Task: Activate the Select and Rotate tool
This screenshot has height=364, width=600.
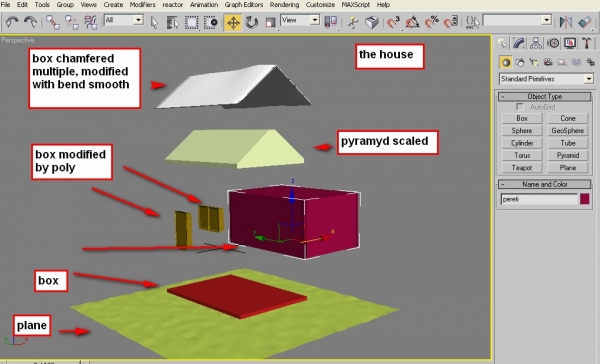Action: pos(252,22)
